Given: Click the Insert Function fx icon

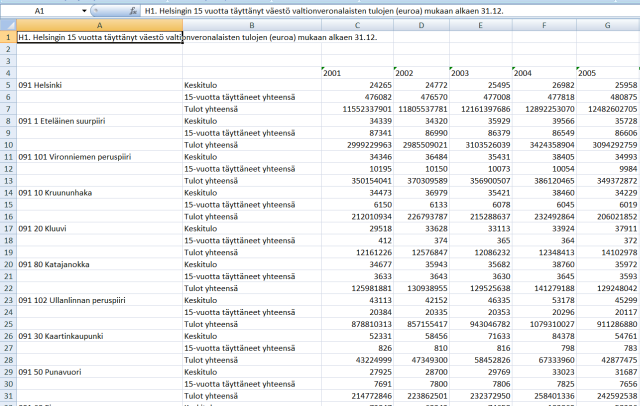Looking at the screenshot, I should tap(133, 11).
